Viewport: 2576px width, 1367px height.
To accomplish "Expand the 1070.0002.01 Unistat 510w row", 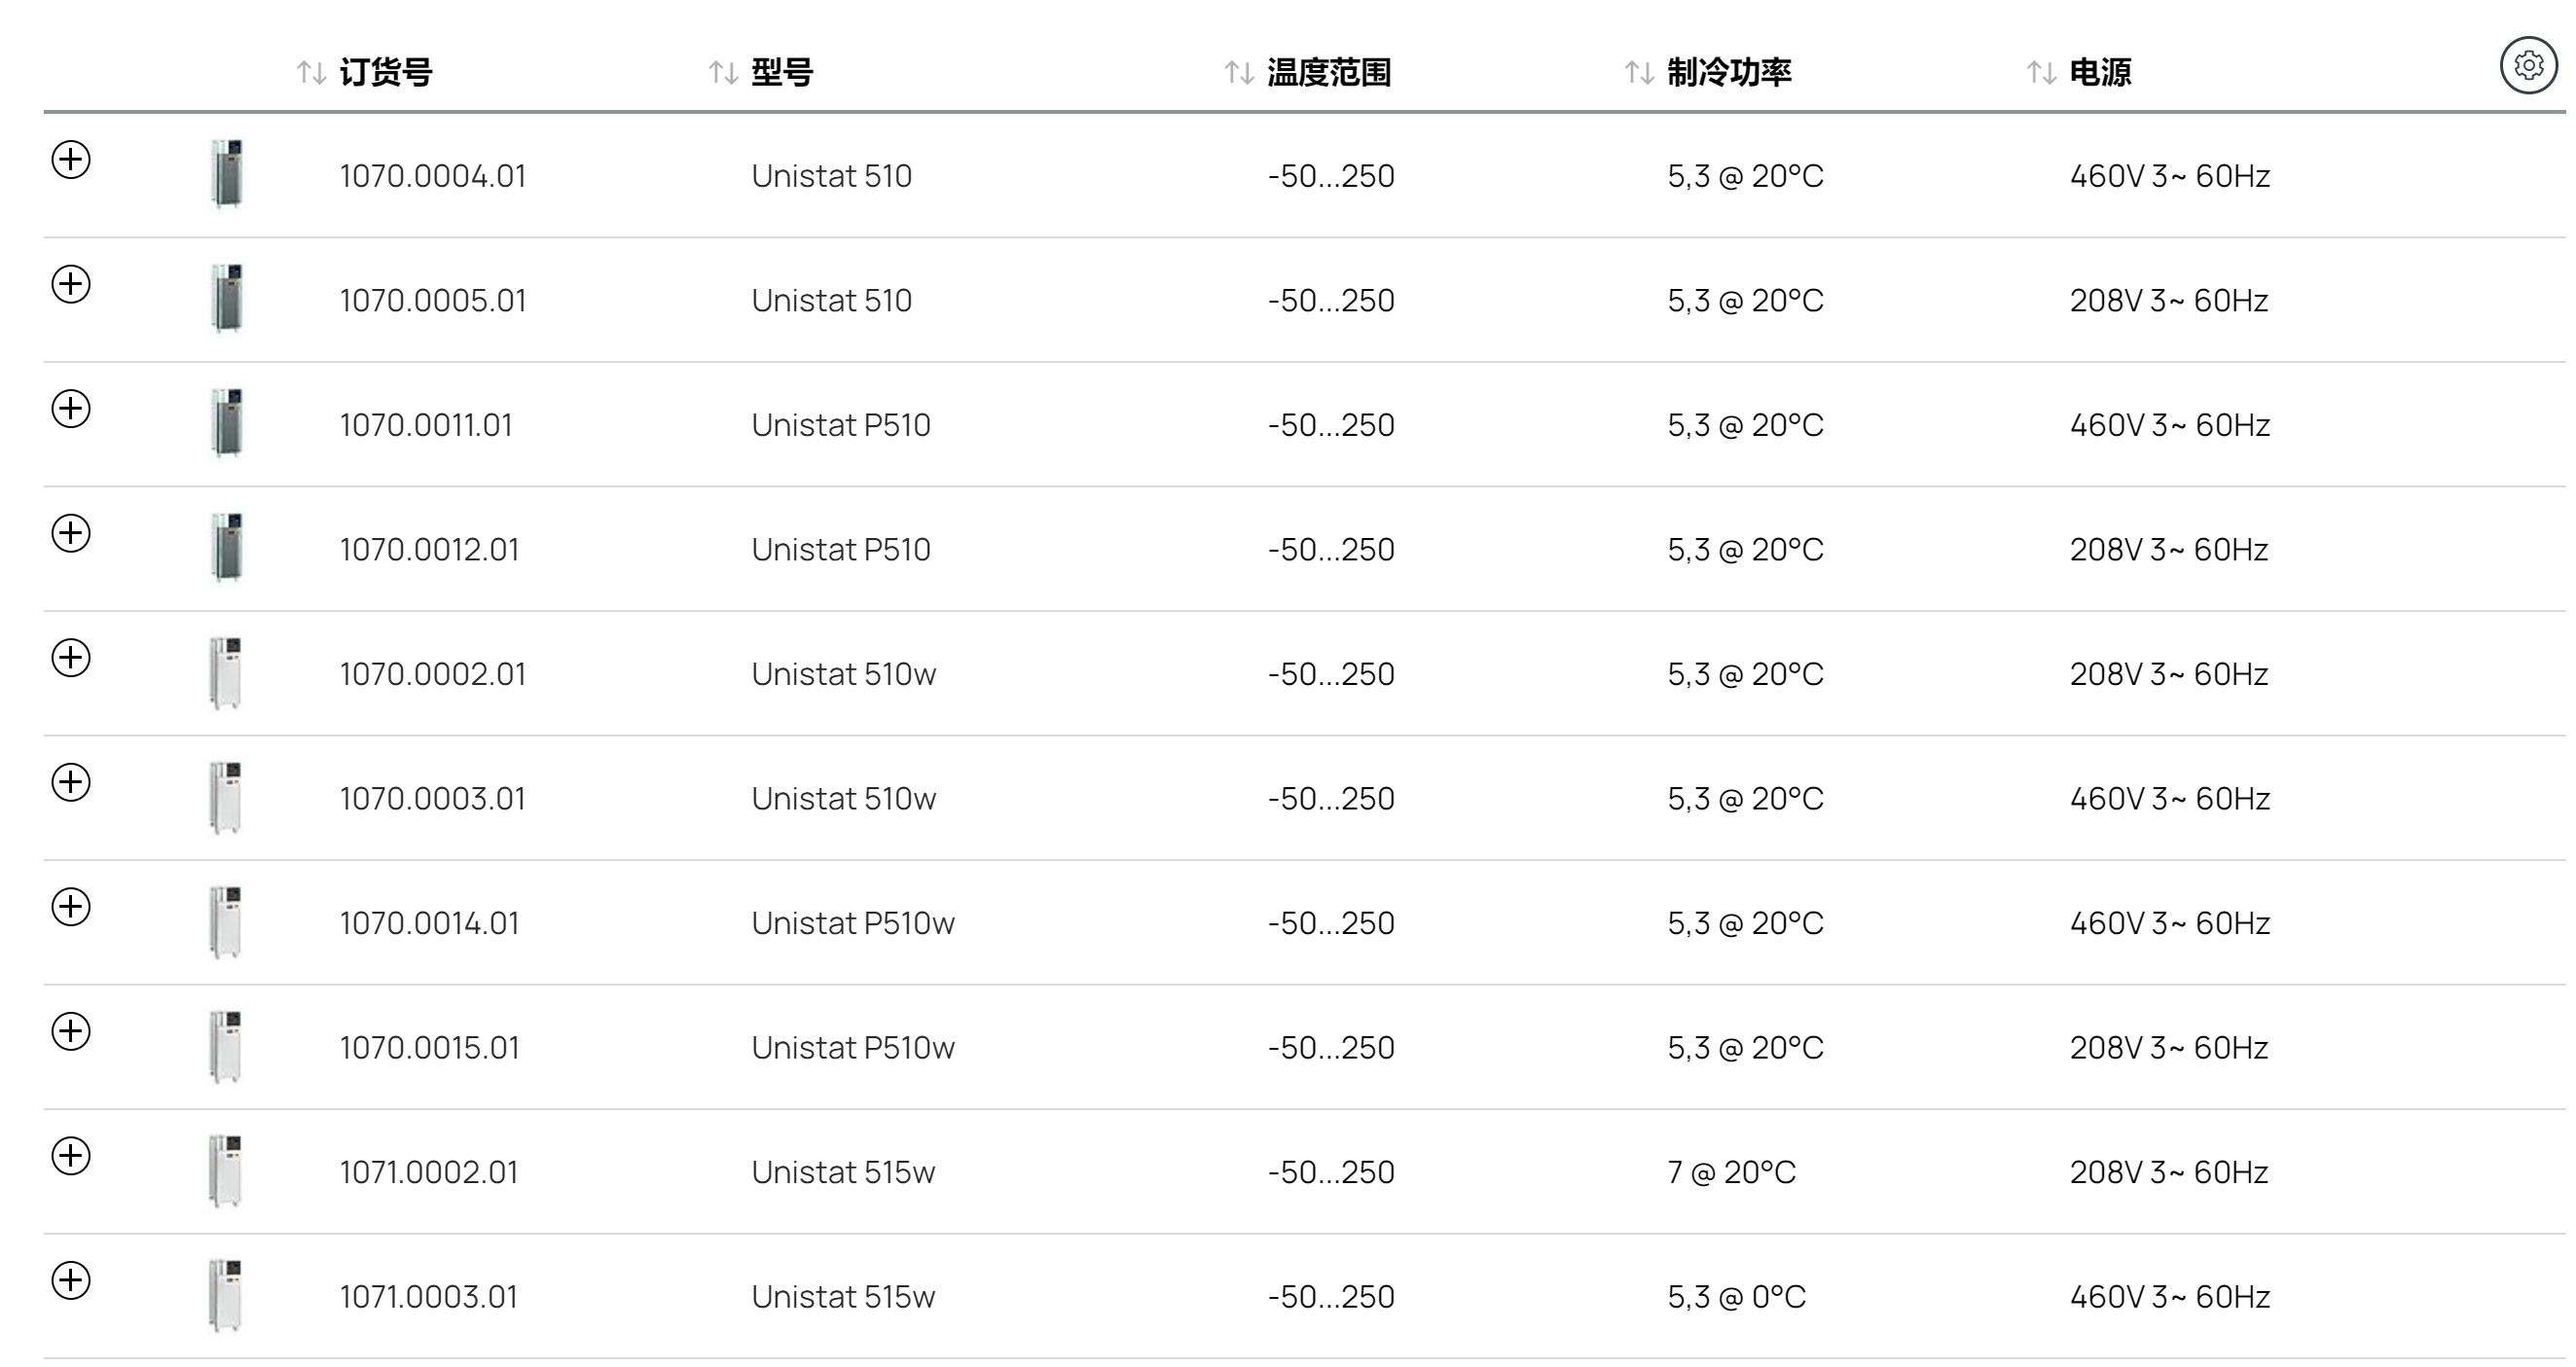I will (x=71, y=657).
